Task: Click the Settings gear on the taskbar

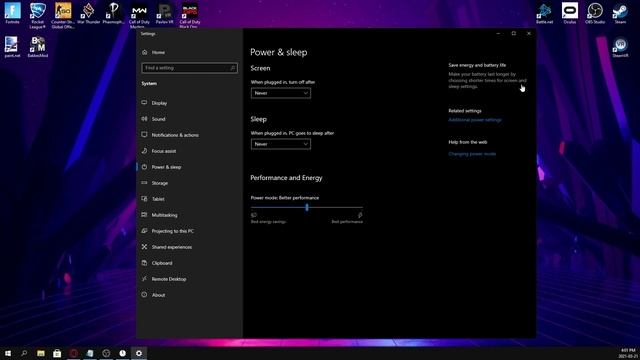Action: coord(139,353)
